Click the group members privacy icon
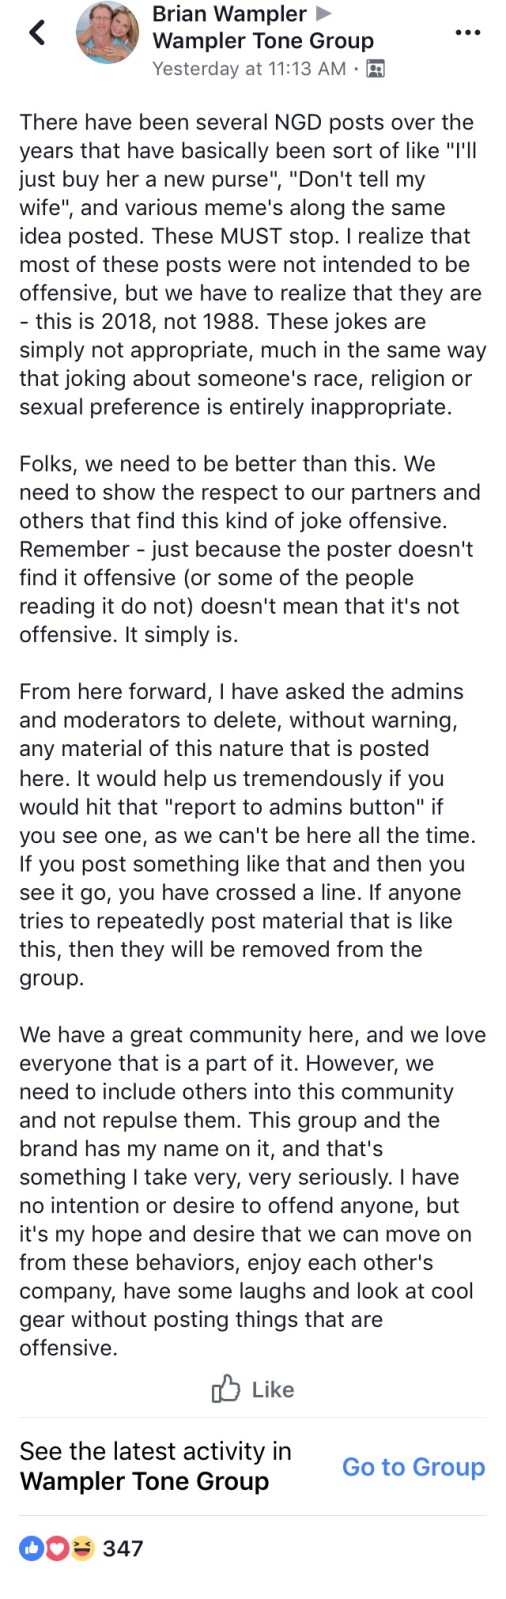Image resolution: width=506 pixels, height=1599 pixels. [x=375, y=69]
